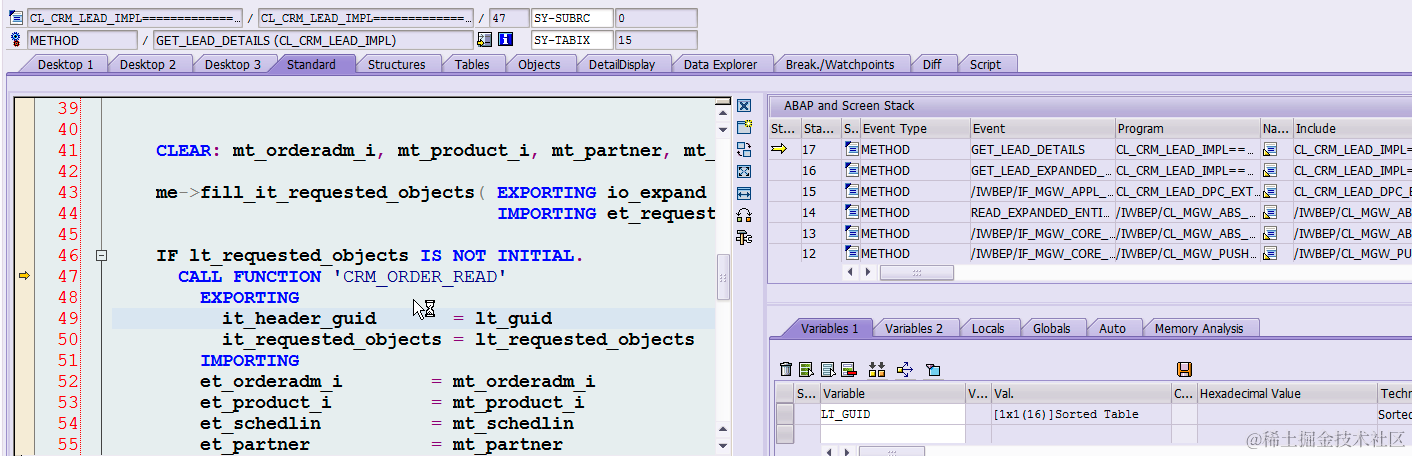Click line 47 breakpoint margin with arrow
The width and height of the screenshot is (1412, 456).
[24, 276]
